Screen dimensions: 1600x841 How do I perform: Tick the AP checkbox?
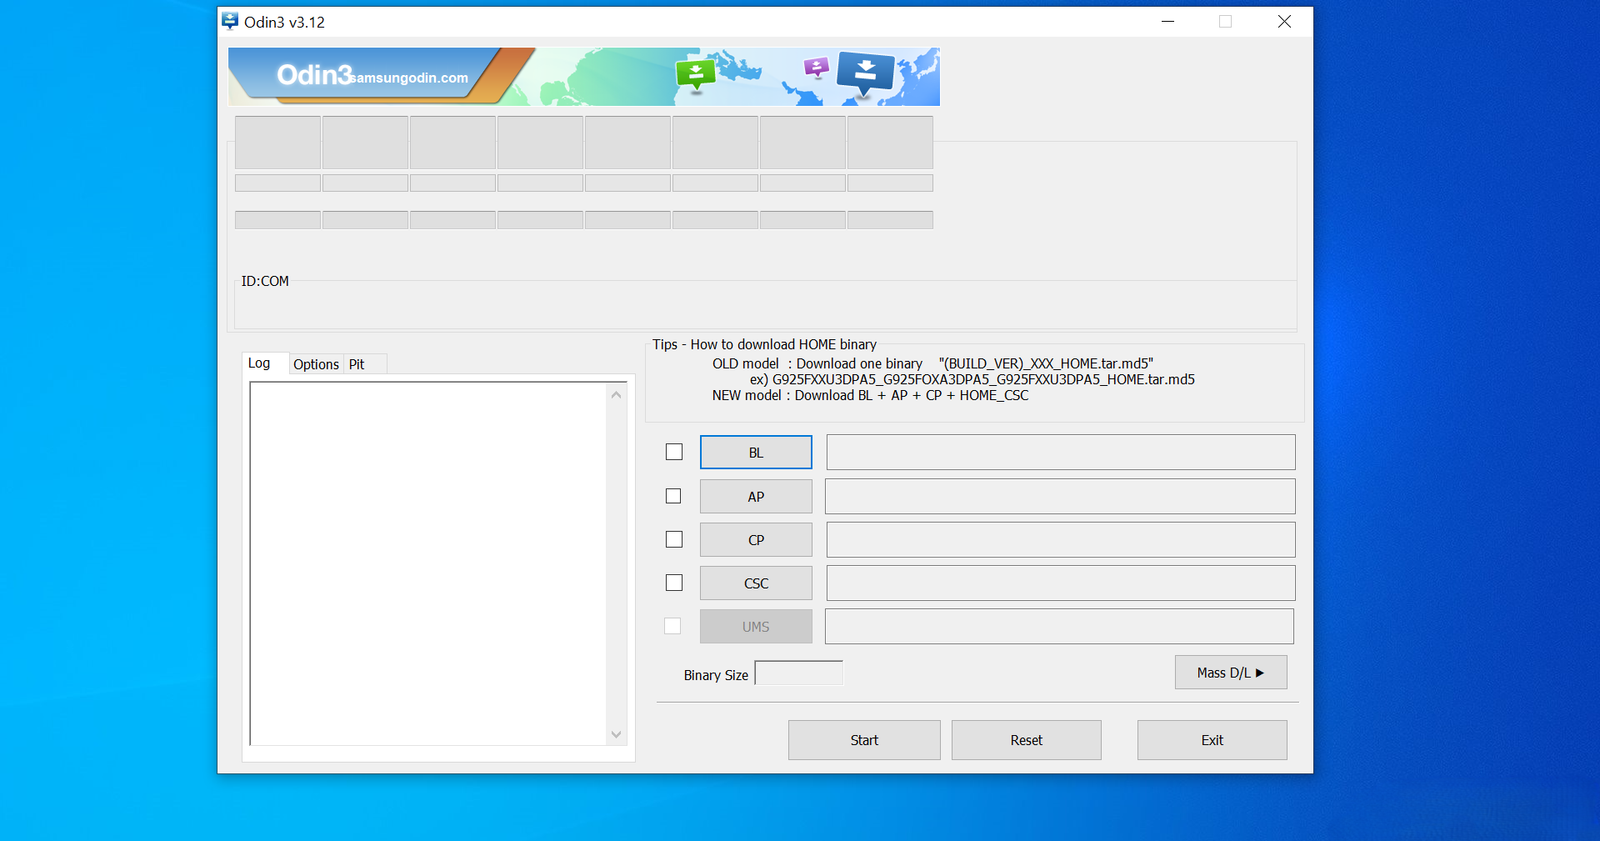pos(674,496)
